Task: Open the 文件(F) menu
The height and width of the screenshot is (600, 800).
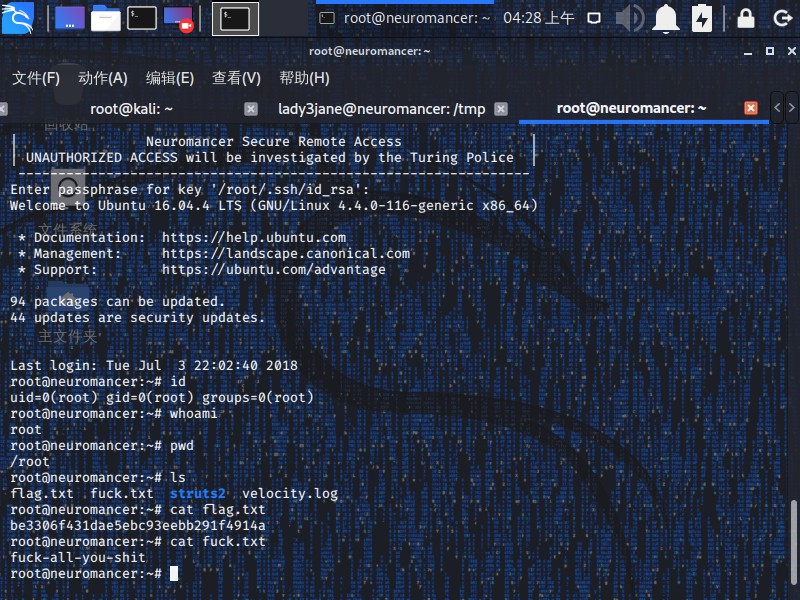Action: tap(36, 78)
